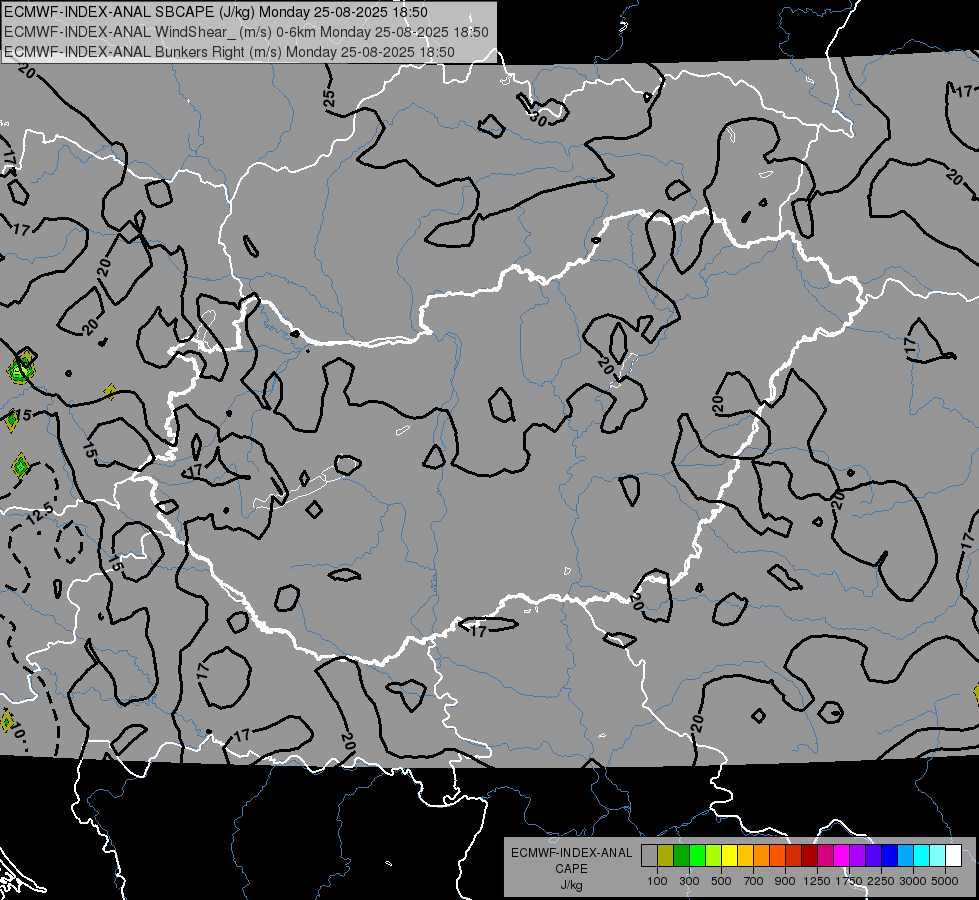Click the CAPE label in the legend

[x=571, y=868]
